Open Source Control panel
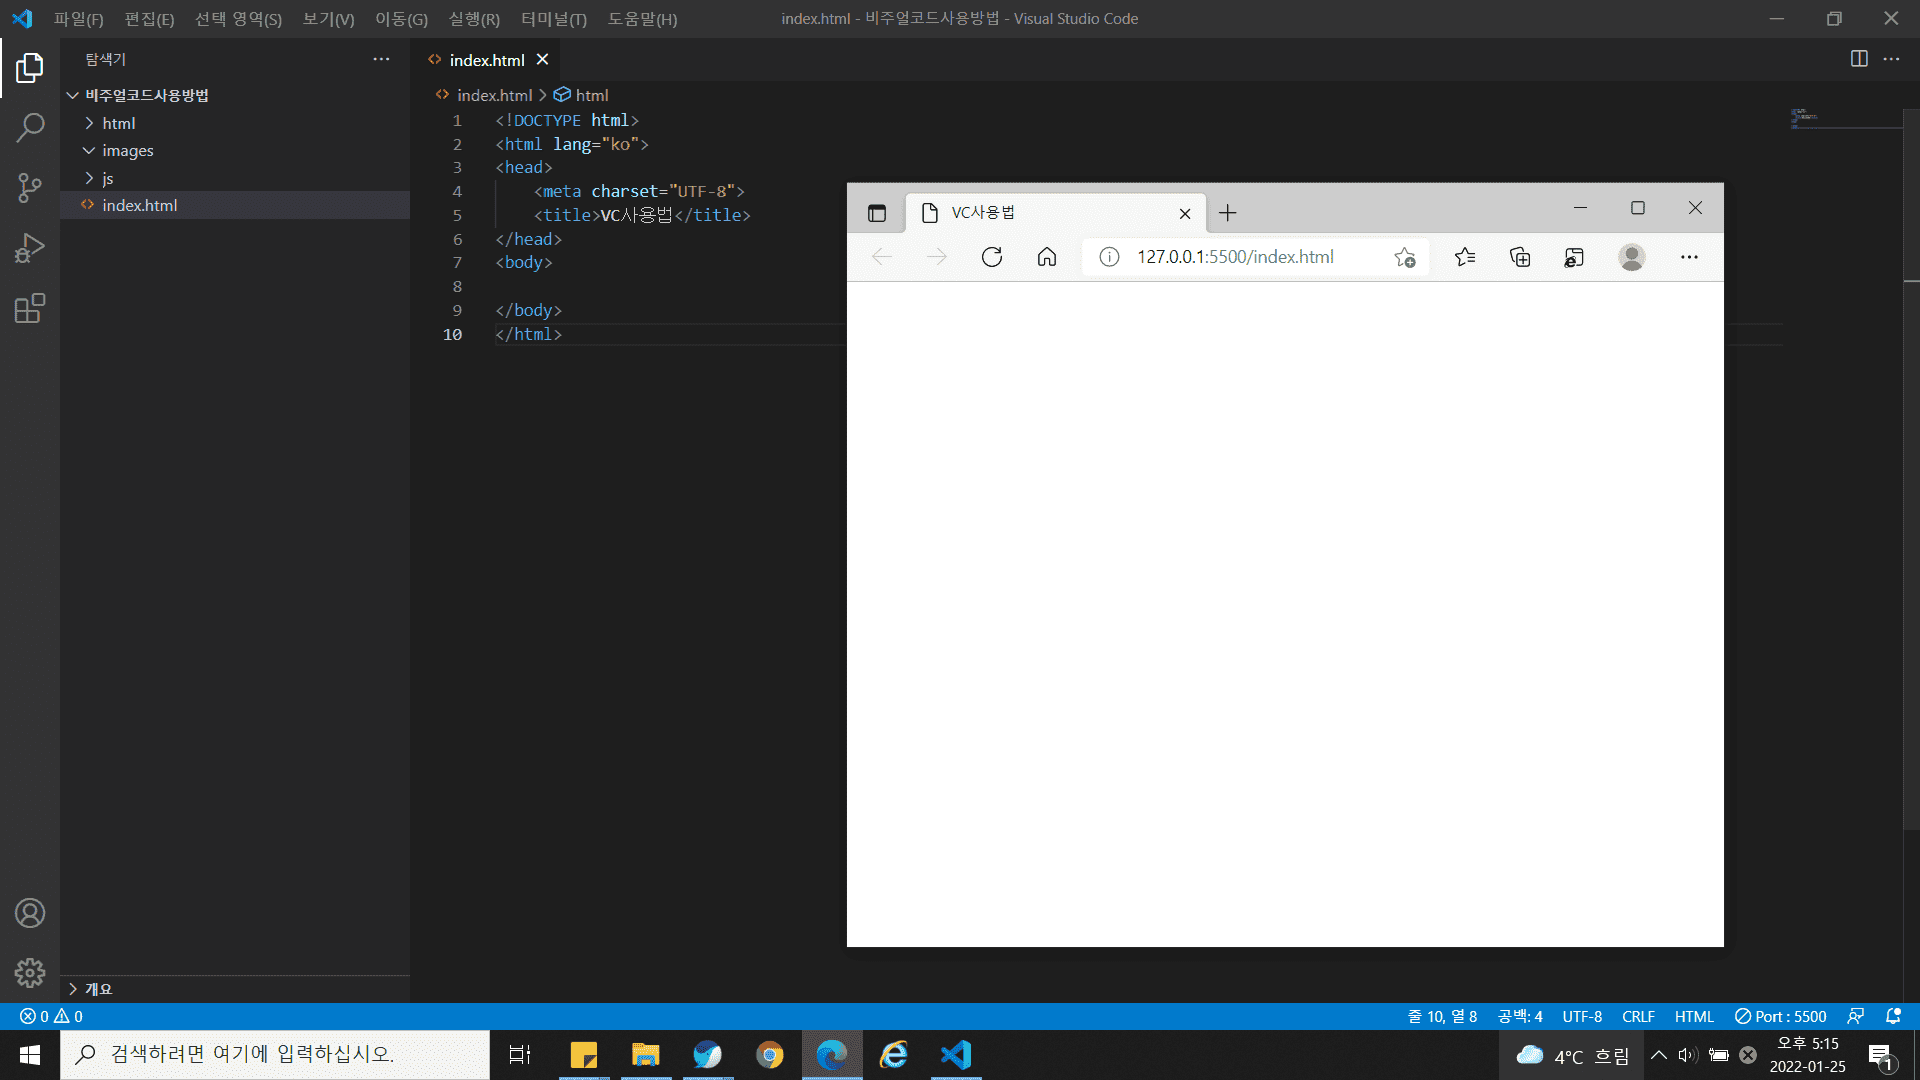 (x=30, y=188)
